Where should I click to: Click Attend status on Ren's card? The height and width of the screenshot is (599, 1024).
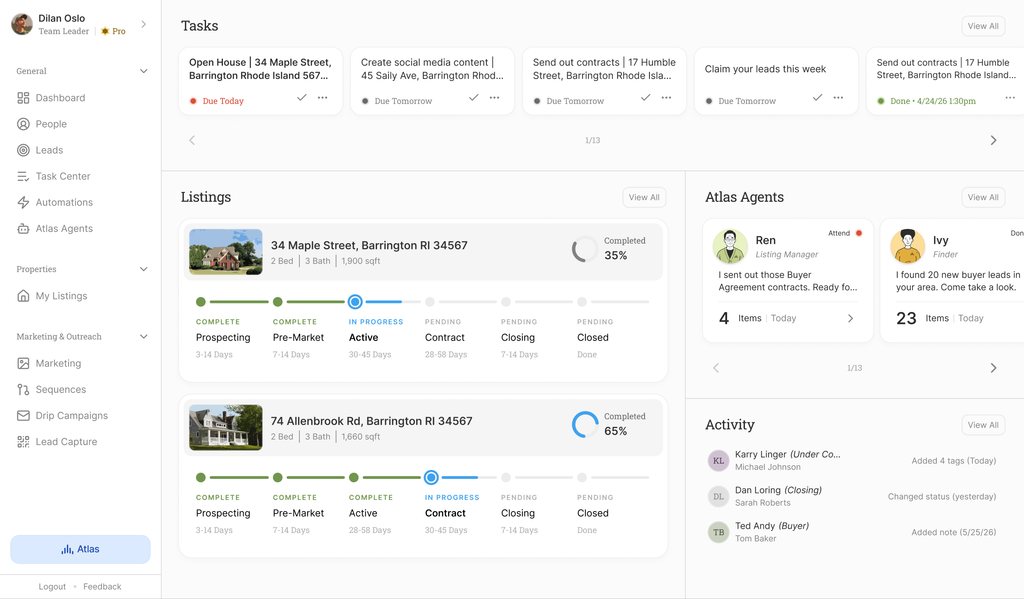click(845, 233)
